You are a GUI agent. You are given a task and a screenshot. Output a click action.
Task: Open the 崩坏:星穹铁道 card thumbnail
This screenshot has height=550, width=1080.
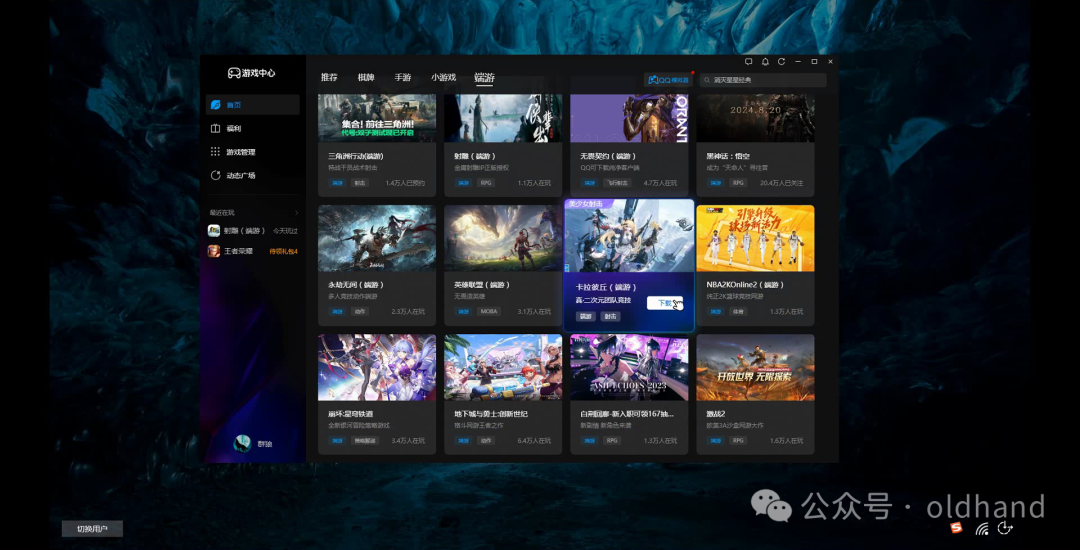tap(377, 368)
